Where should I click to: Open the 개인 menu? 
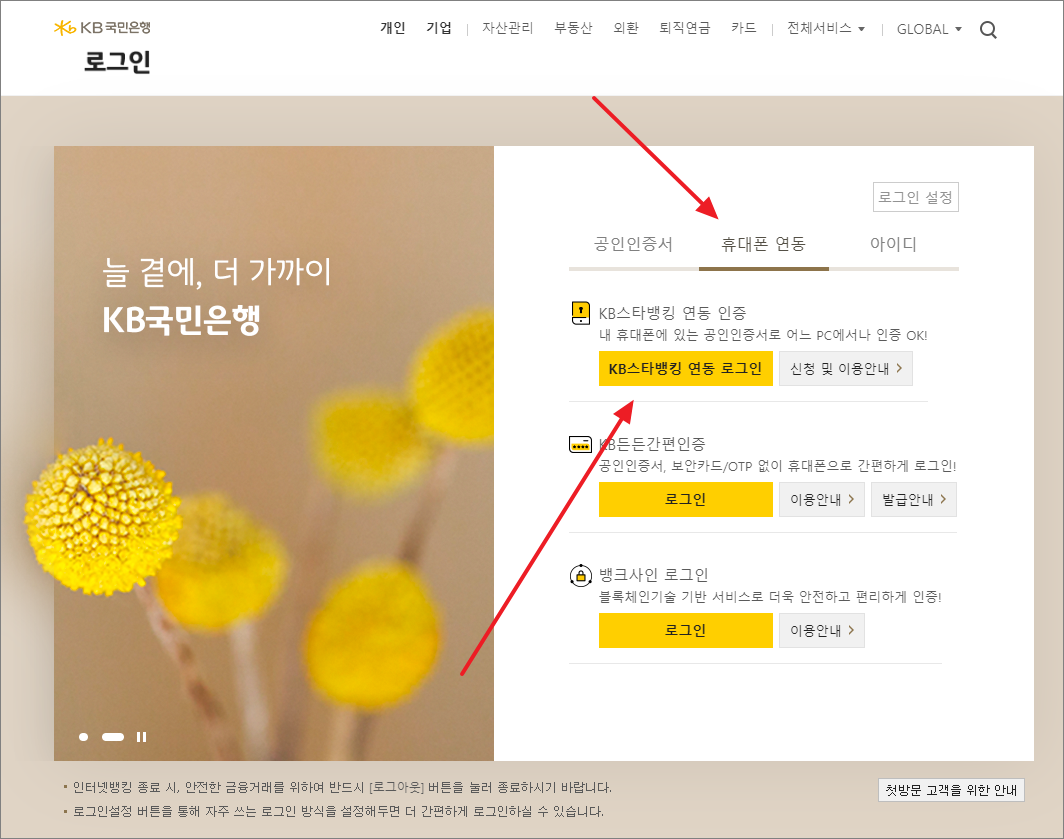point(393,28)
